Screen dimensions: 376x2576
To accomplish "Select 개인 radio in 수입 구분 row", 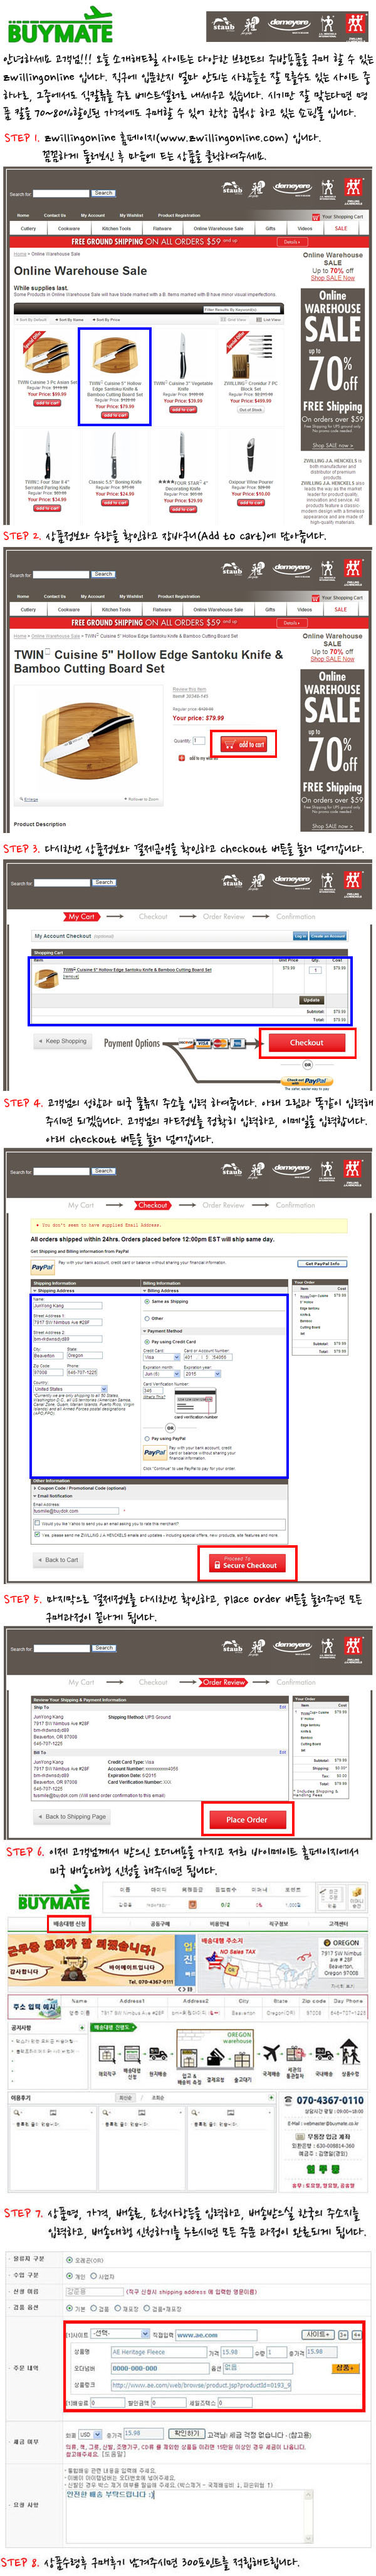I will [x=69, y=2276].
